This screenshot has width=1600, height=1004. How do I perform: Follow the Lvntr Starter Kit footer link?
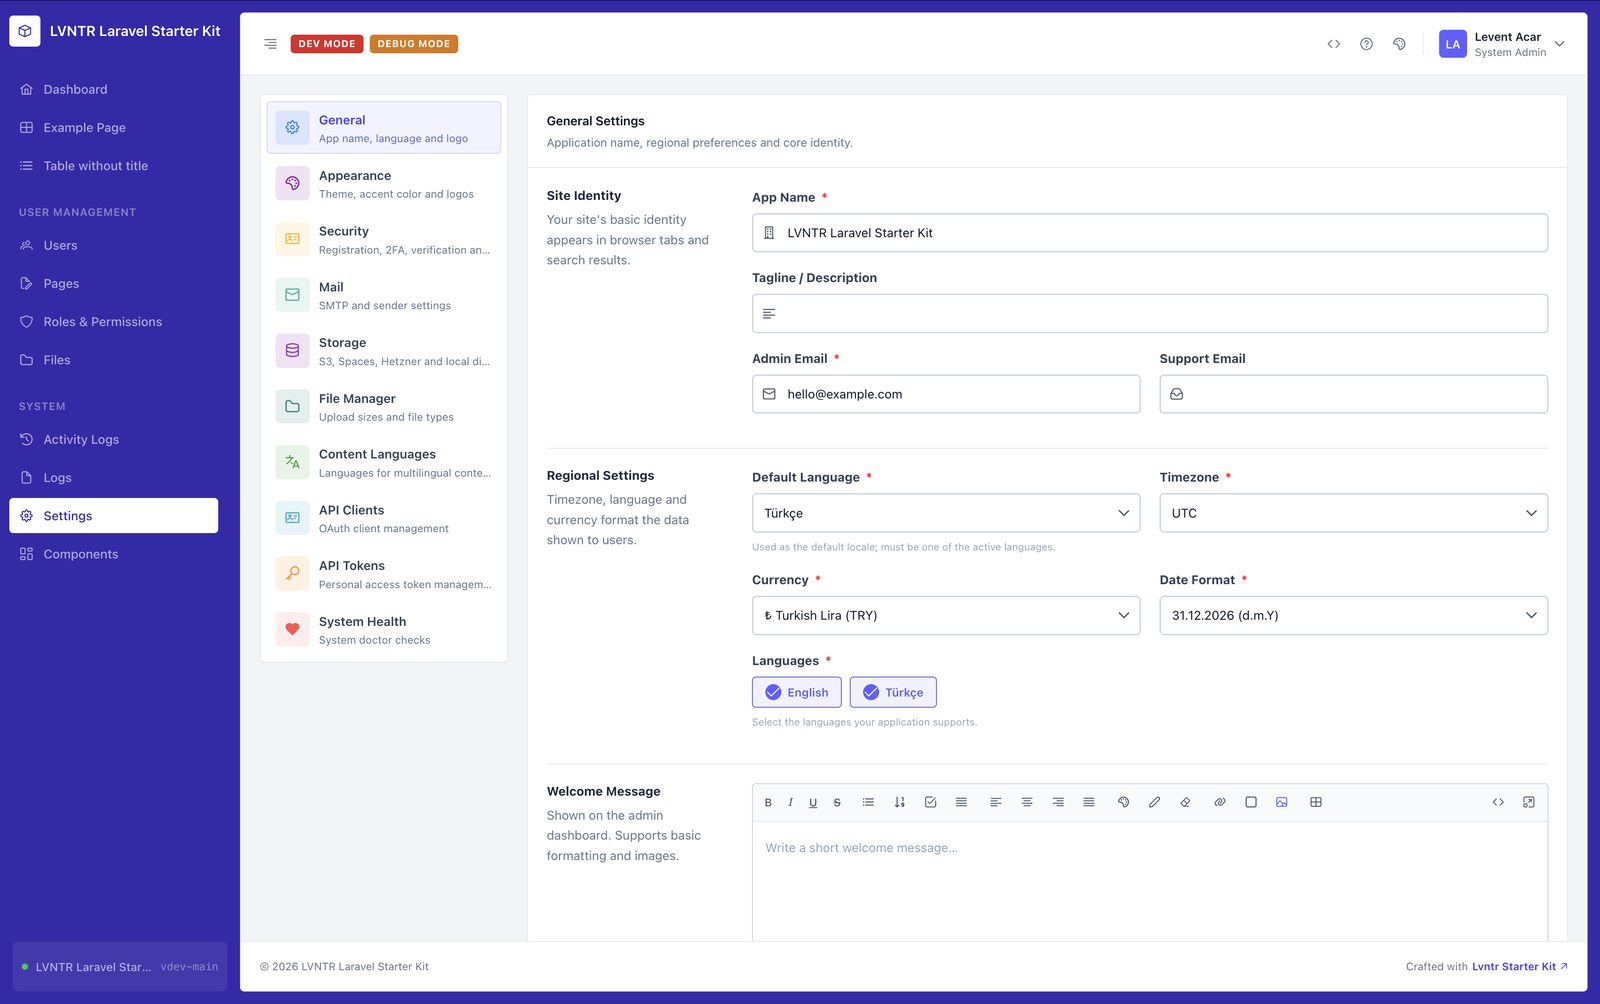click(1519, 966)
